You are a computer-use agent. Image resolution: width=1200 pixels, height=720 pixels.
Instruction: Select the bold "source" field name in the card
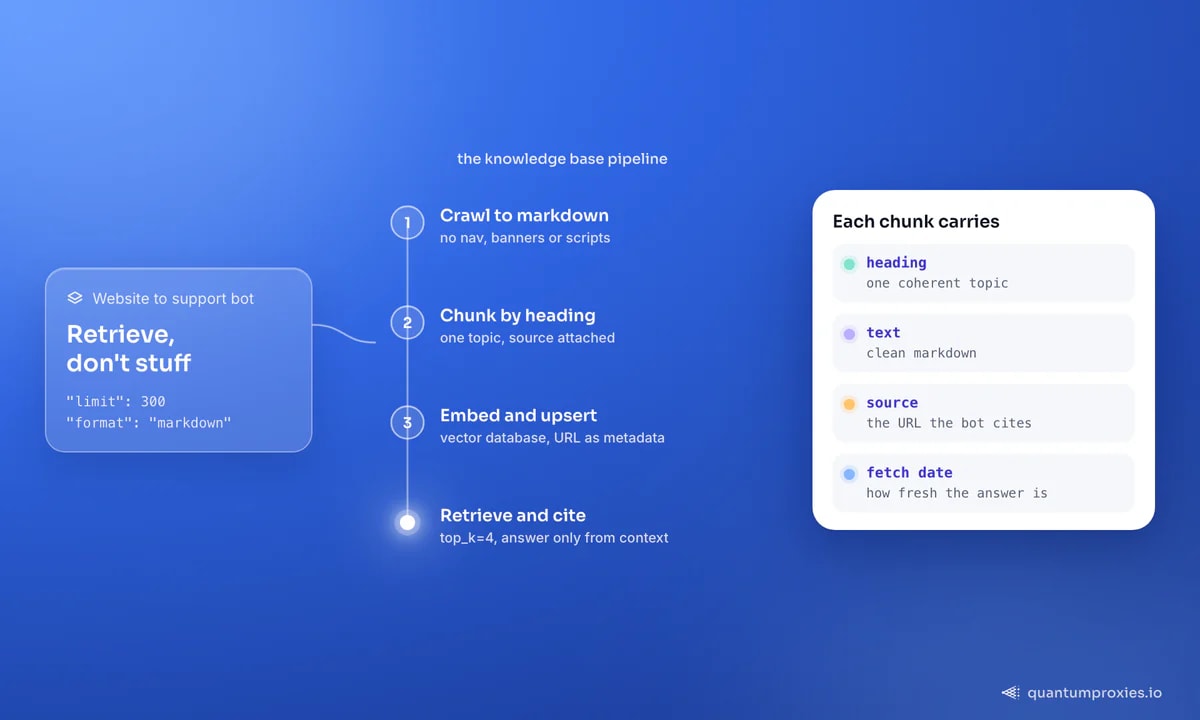892,402
